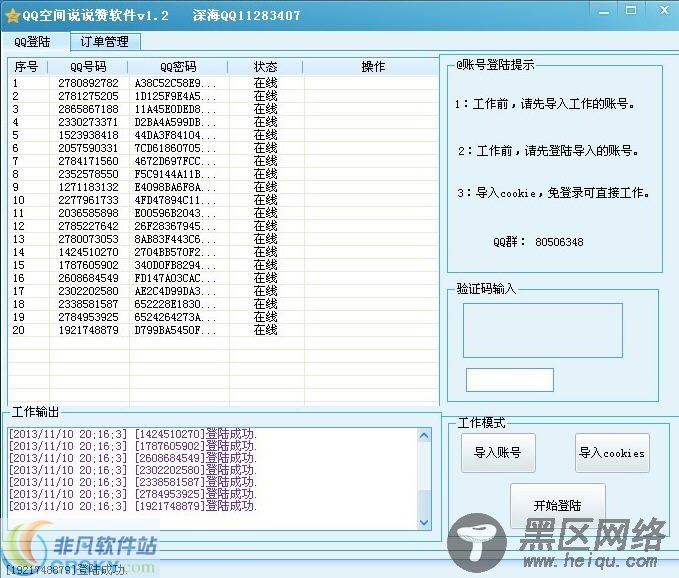Click log line for [1921748879]登陆成功
Screen dimensions: 679x578
pos(133,506)
